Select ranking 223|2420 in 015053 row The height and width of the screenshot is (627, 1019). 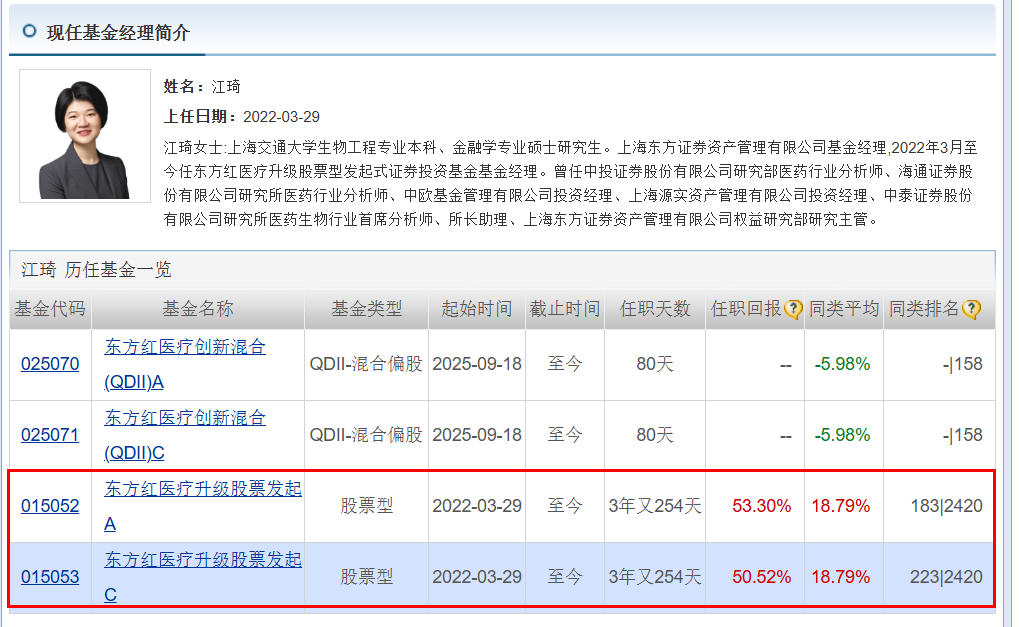[x=946, y=577]
